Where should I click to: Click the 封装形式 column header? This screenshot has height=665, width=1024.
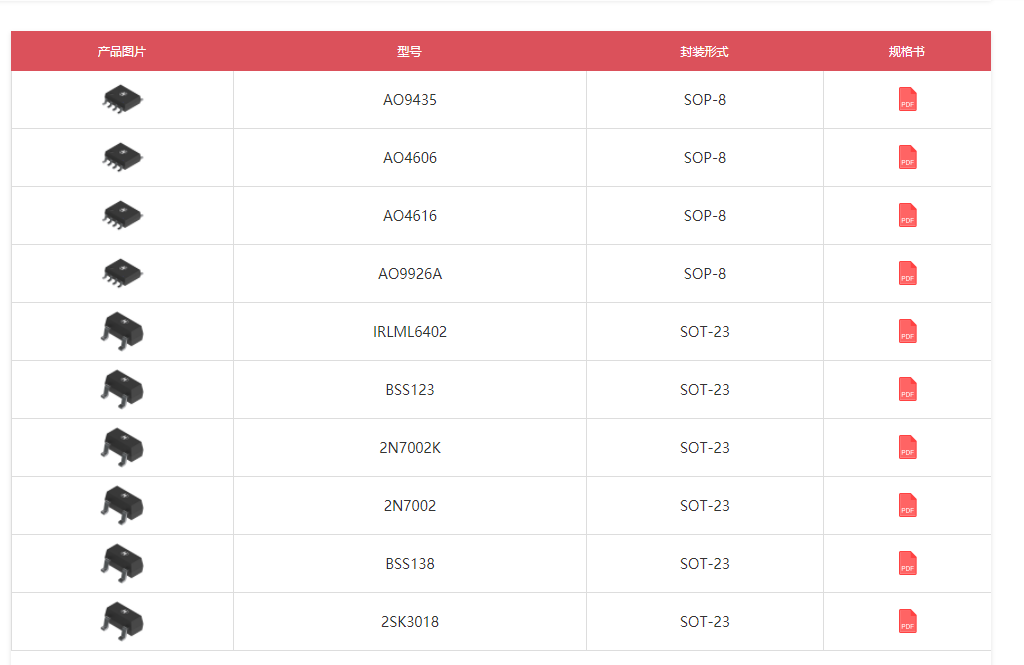[704, 52]
